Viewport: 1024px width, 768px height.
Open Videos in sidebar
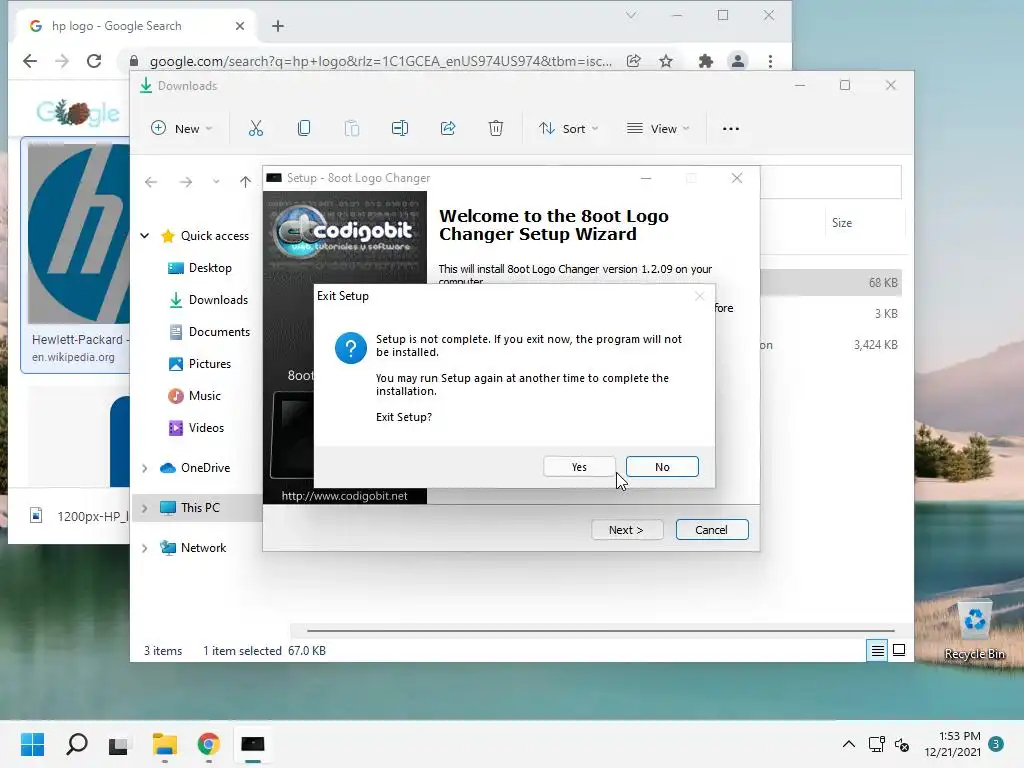click(x=197, y=428)
